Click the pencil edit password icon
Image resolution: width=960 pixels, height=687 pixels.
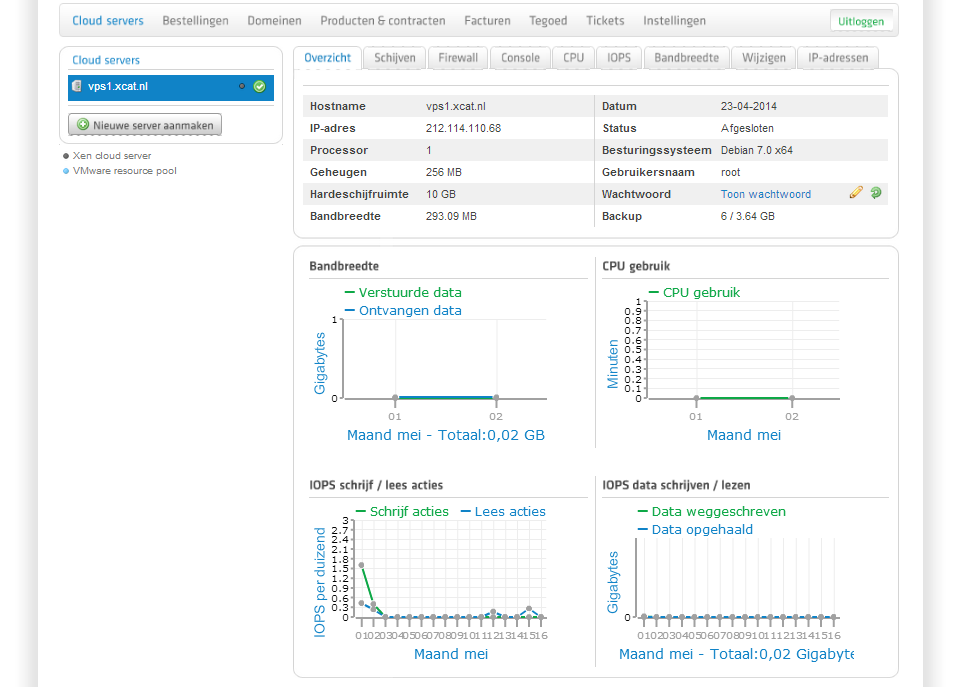(856, 193)
